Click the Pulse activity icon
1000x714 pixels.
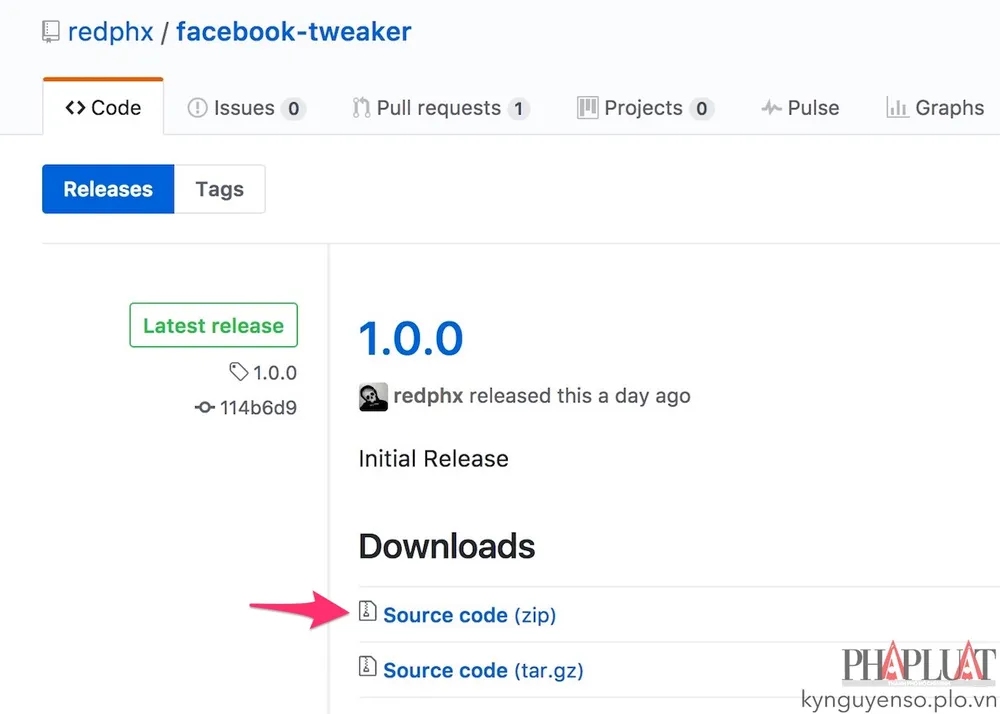(x=770, y=107)
